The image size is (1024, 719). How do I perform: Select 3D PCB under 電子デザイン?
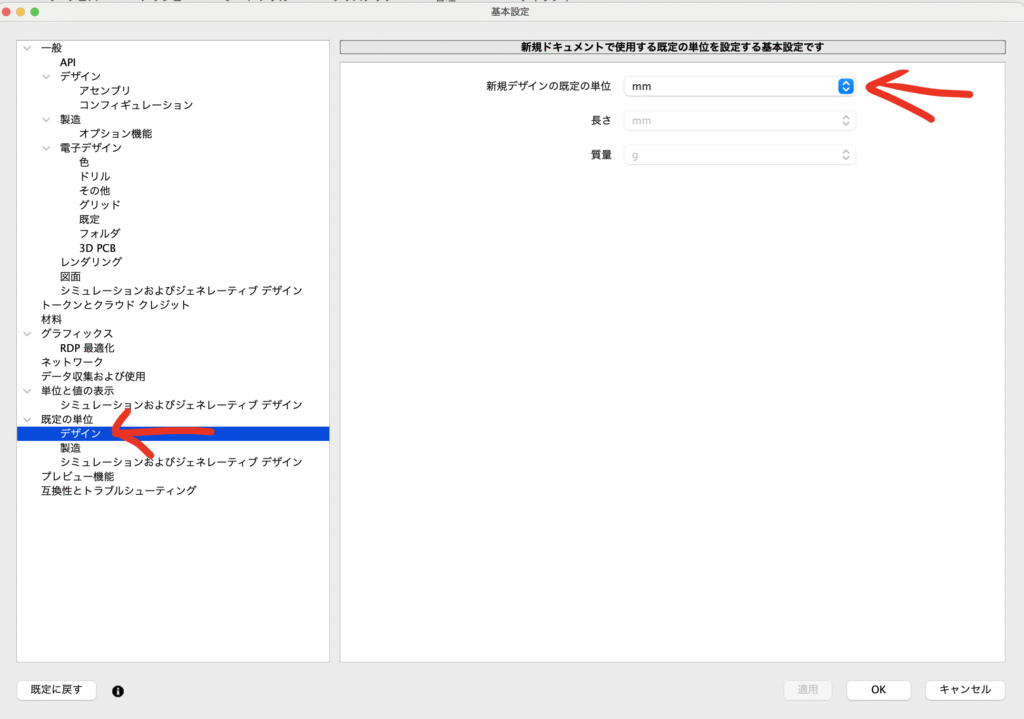click(99, 248)
